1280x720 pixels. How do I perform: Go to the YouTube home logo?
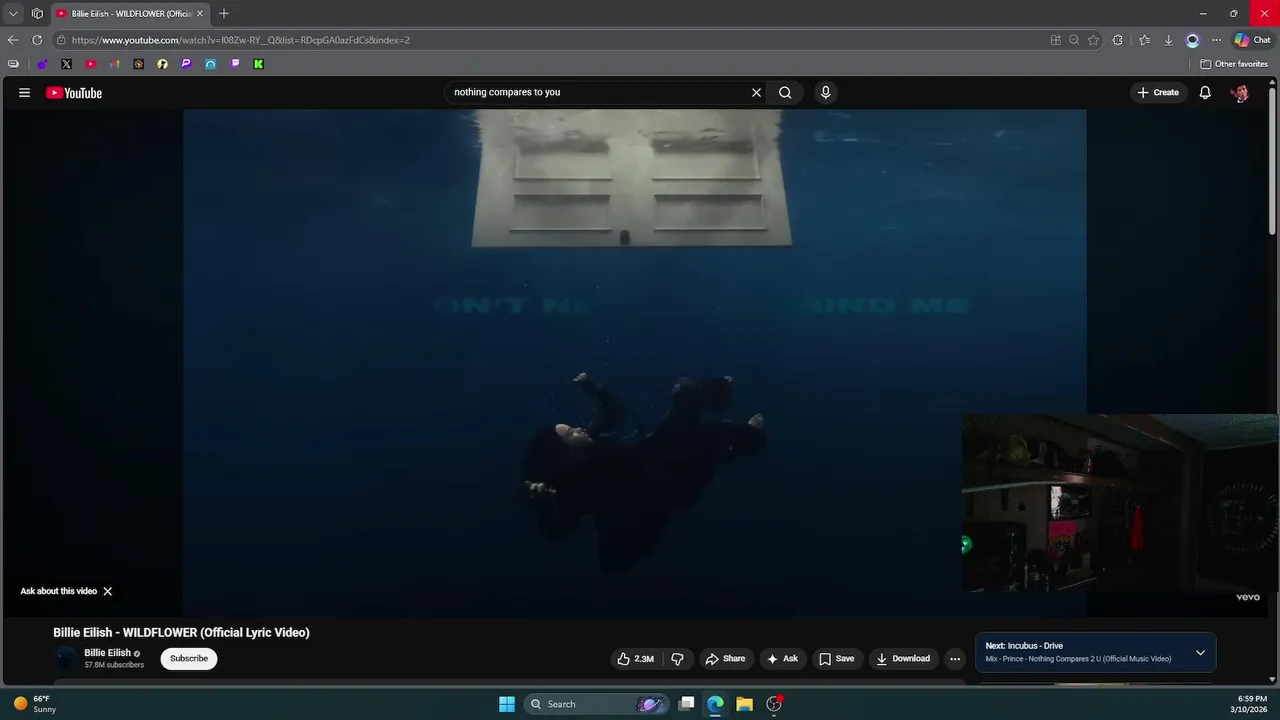(x=74, y=93)
